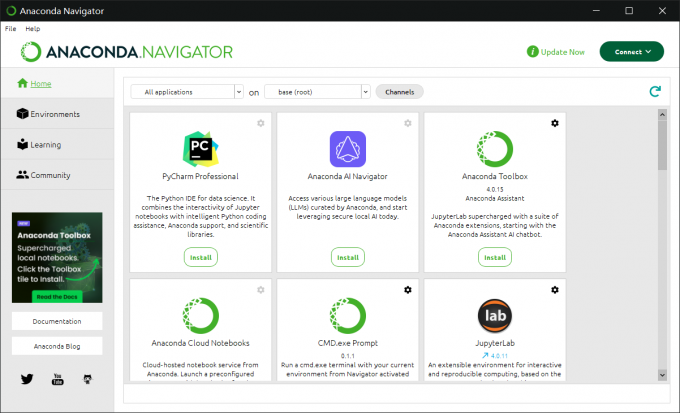Viewport: 680px width, 413px height.
Task: Click the scrollbar down arrow
Action: 662,375
